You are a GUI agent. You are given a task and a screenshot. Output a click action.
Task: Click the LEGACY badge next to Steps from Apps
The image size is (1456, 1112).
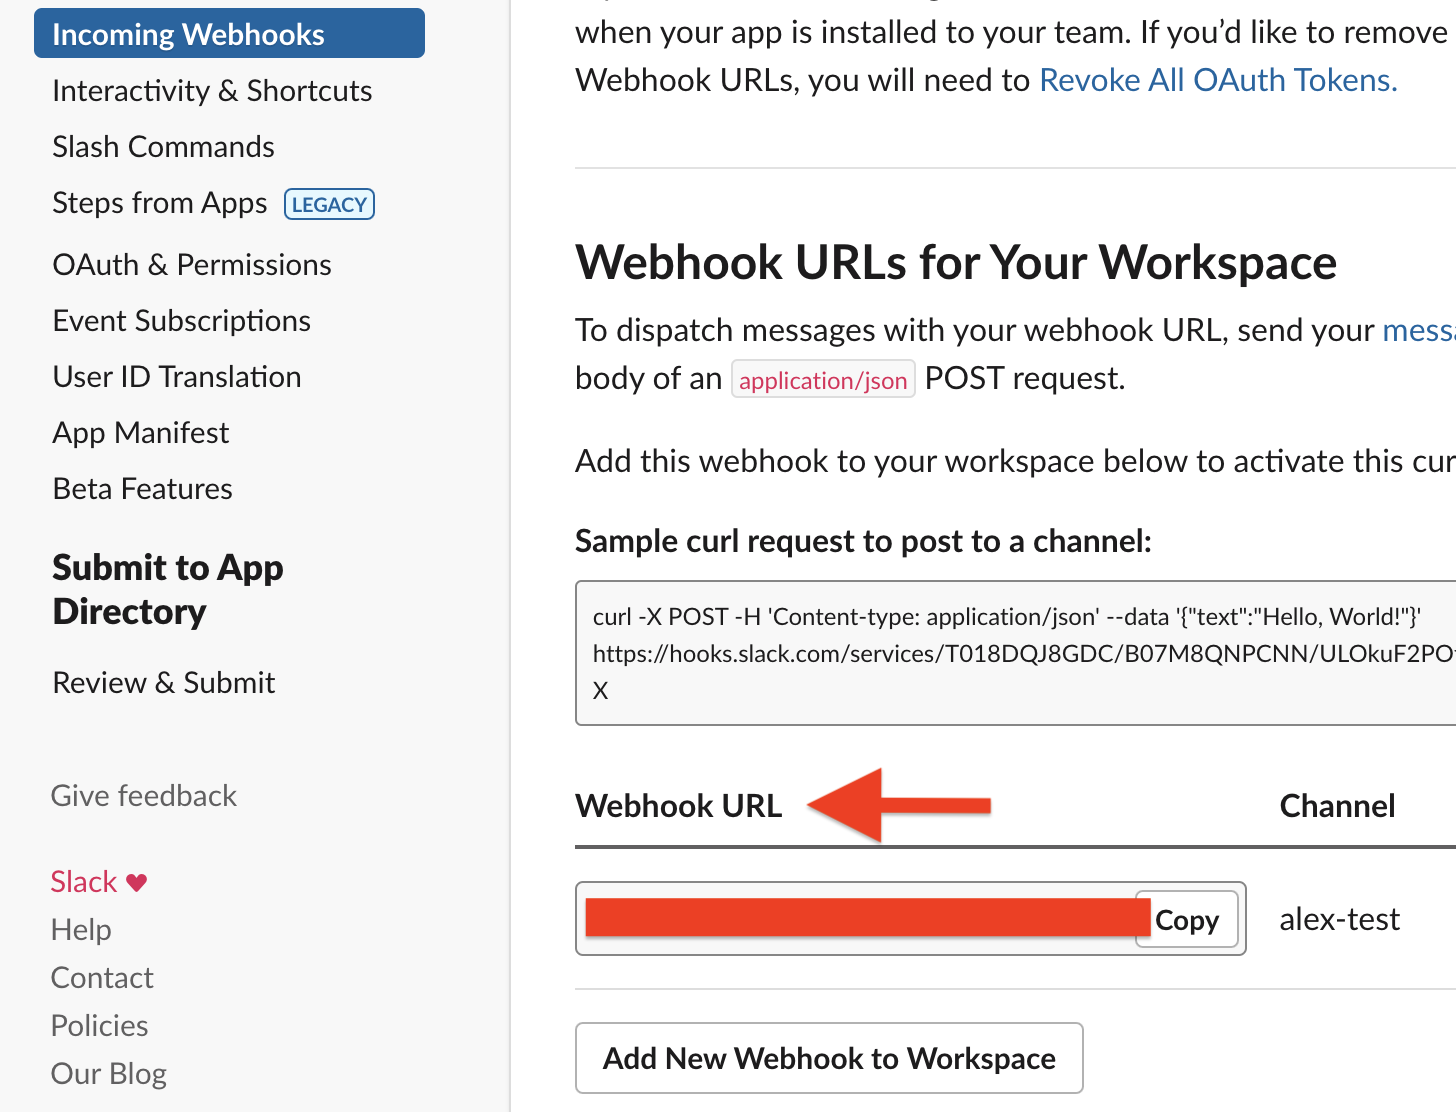pyautogui.click(x=329, y=204)
